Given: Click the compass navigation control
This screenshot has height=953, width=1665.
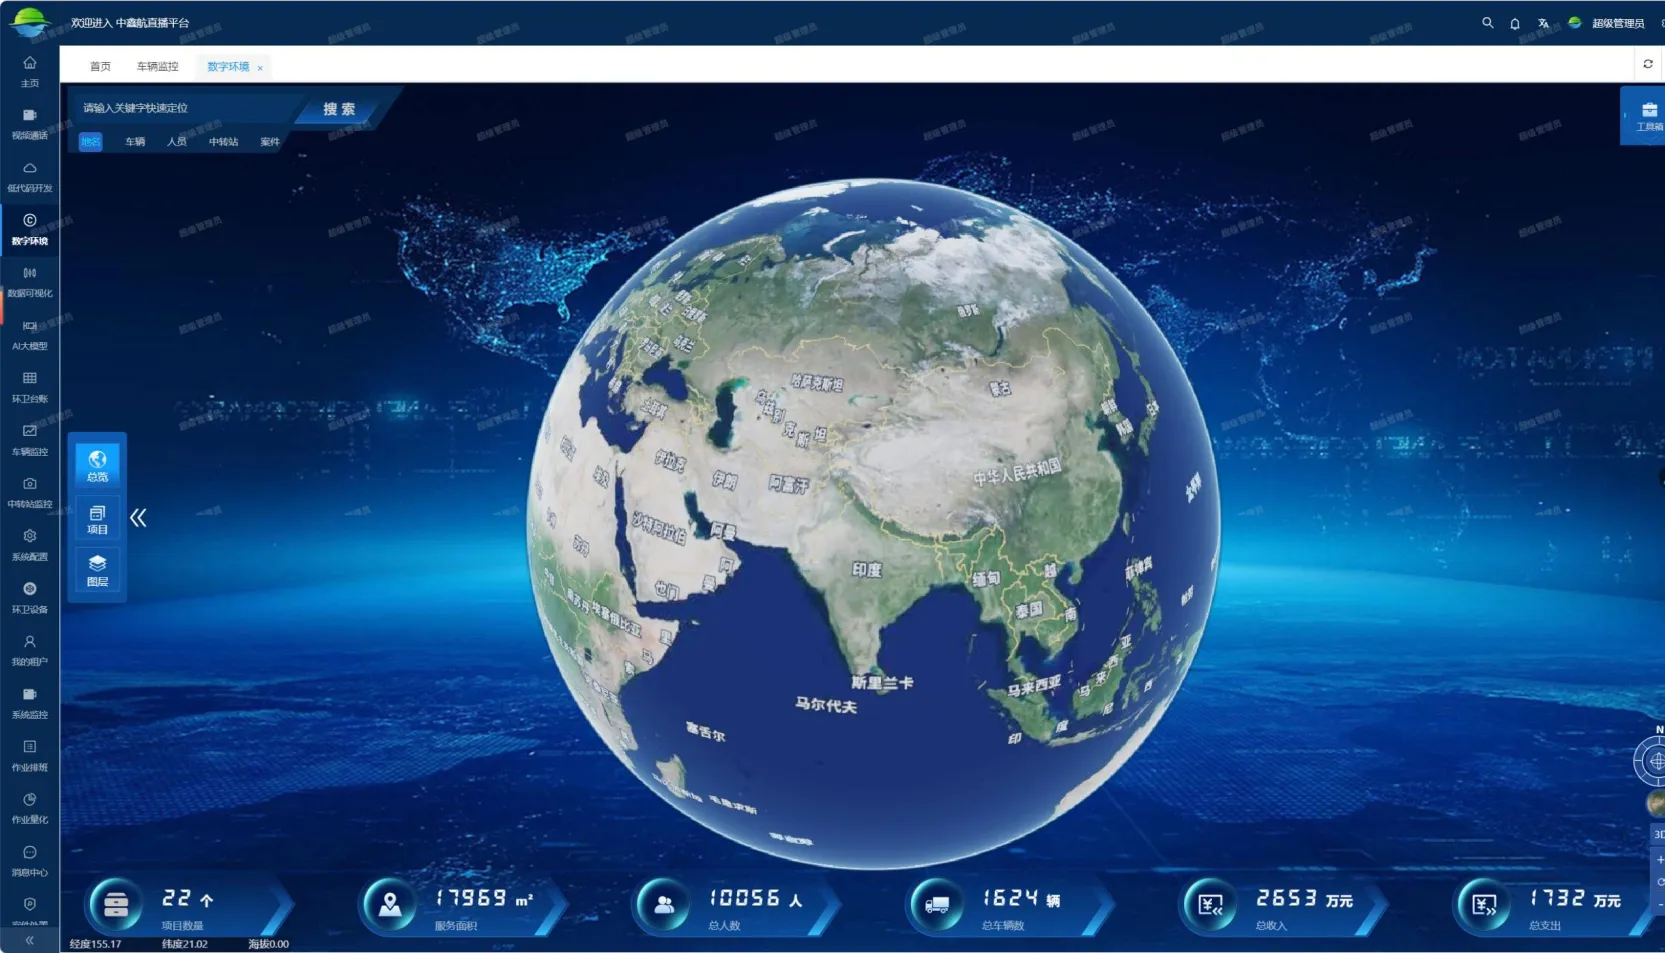Looking at the screenshot, I should 1654,761.
